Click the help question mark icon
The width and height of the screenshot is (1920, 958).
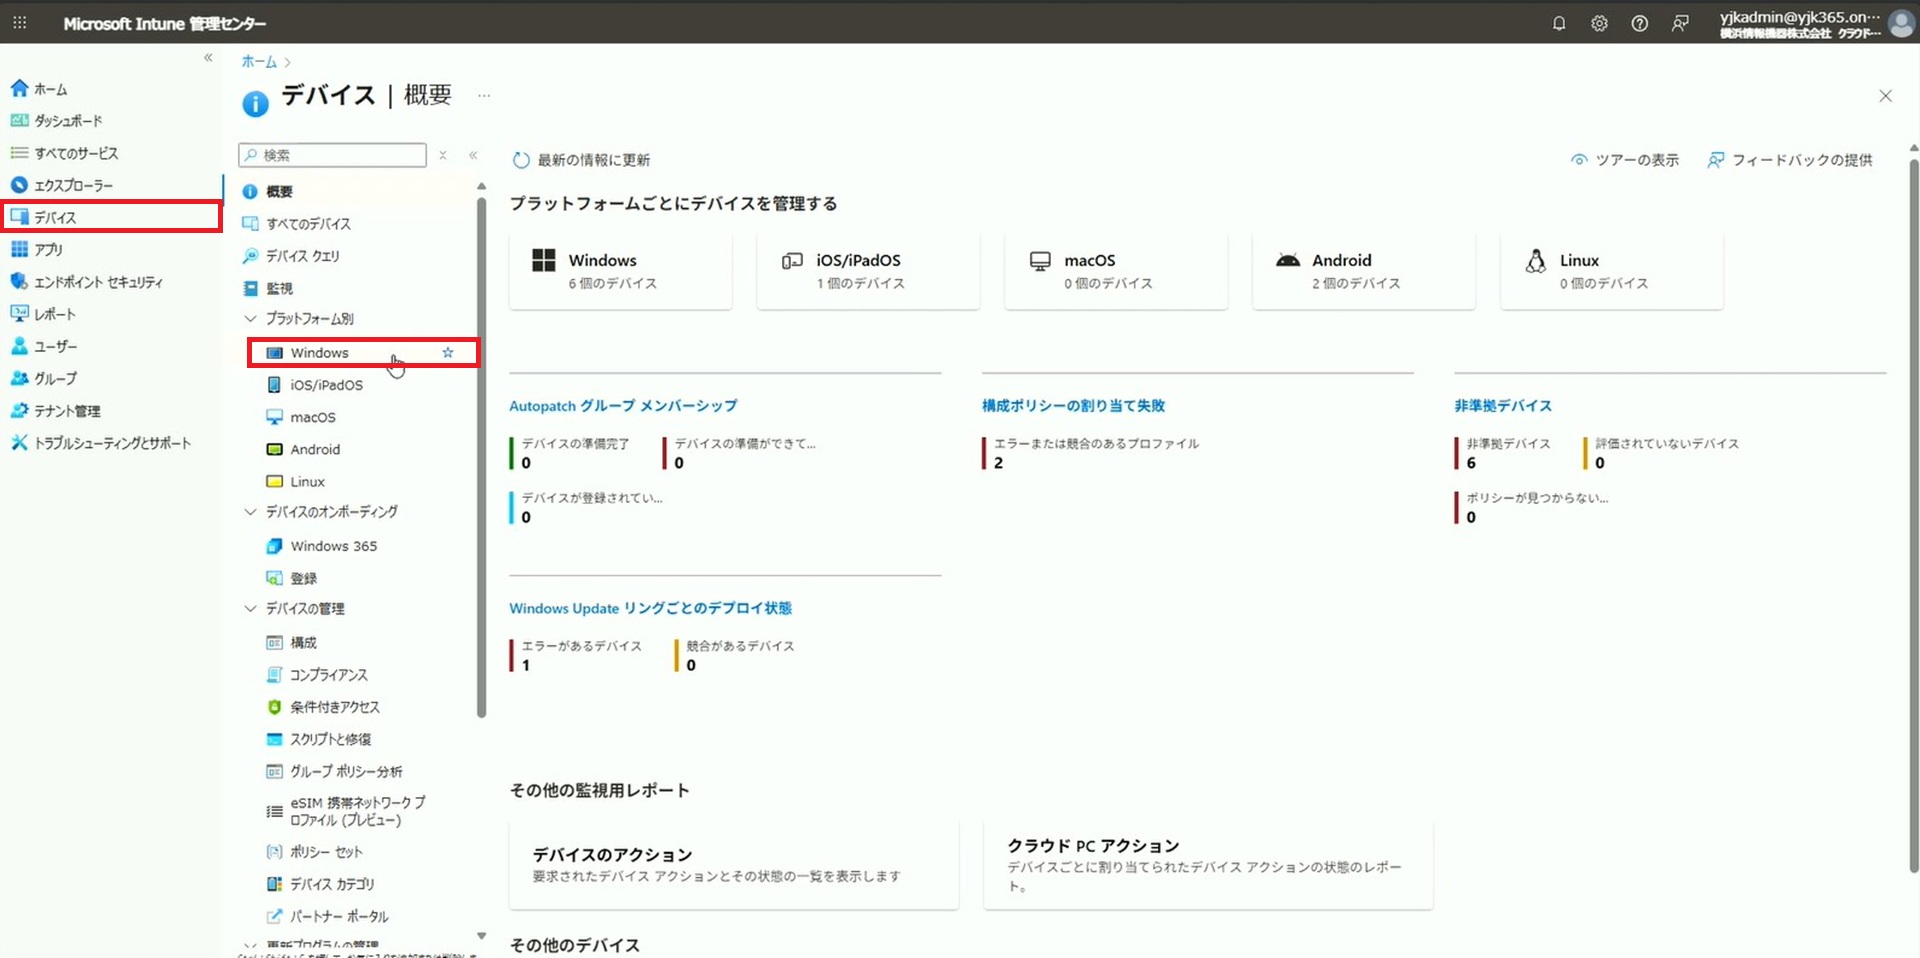tap(1639, 23)
